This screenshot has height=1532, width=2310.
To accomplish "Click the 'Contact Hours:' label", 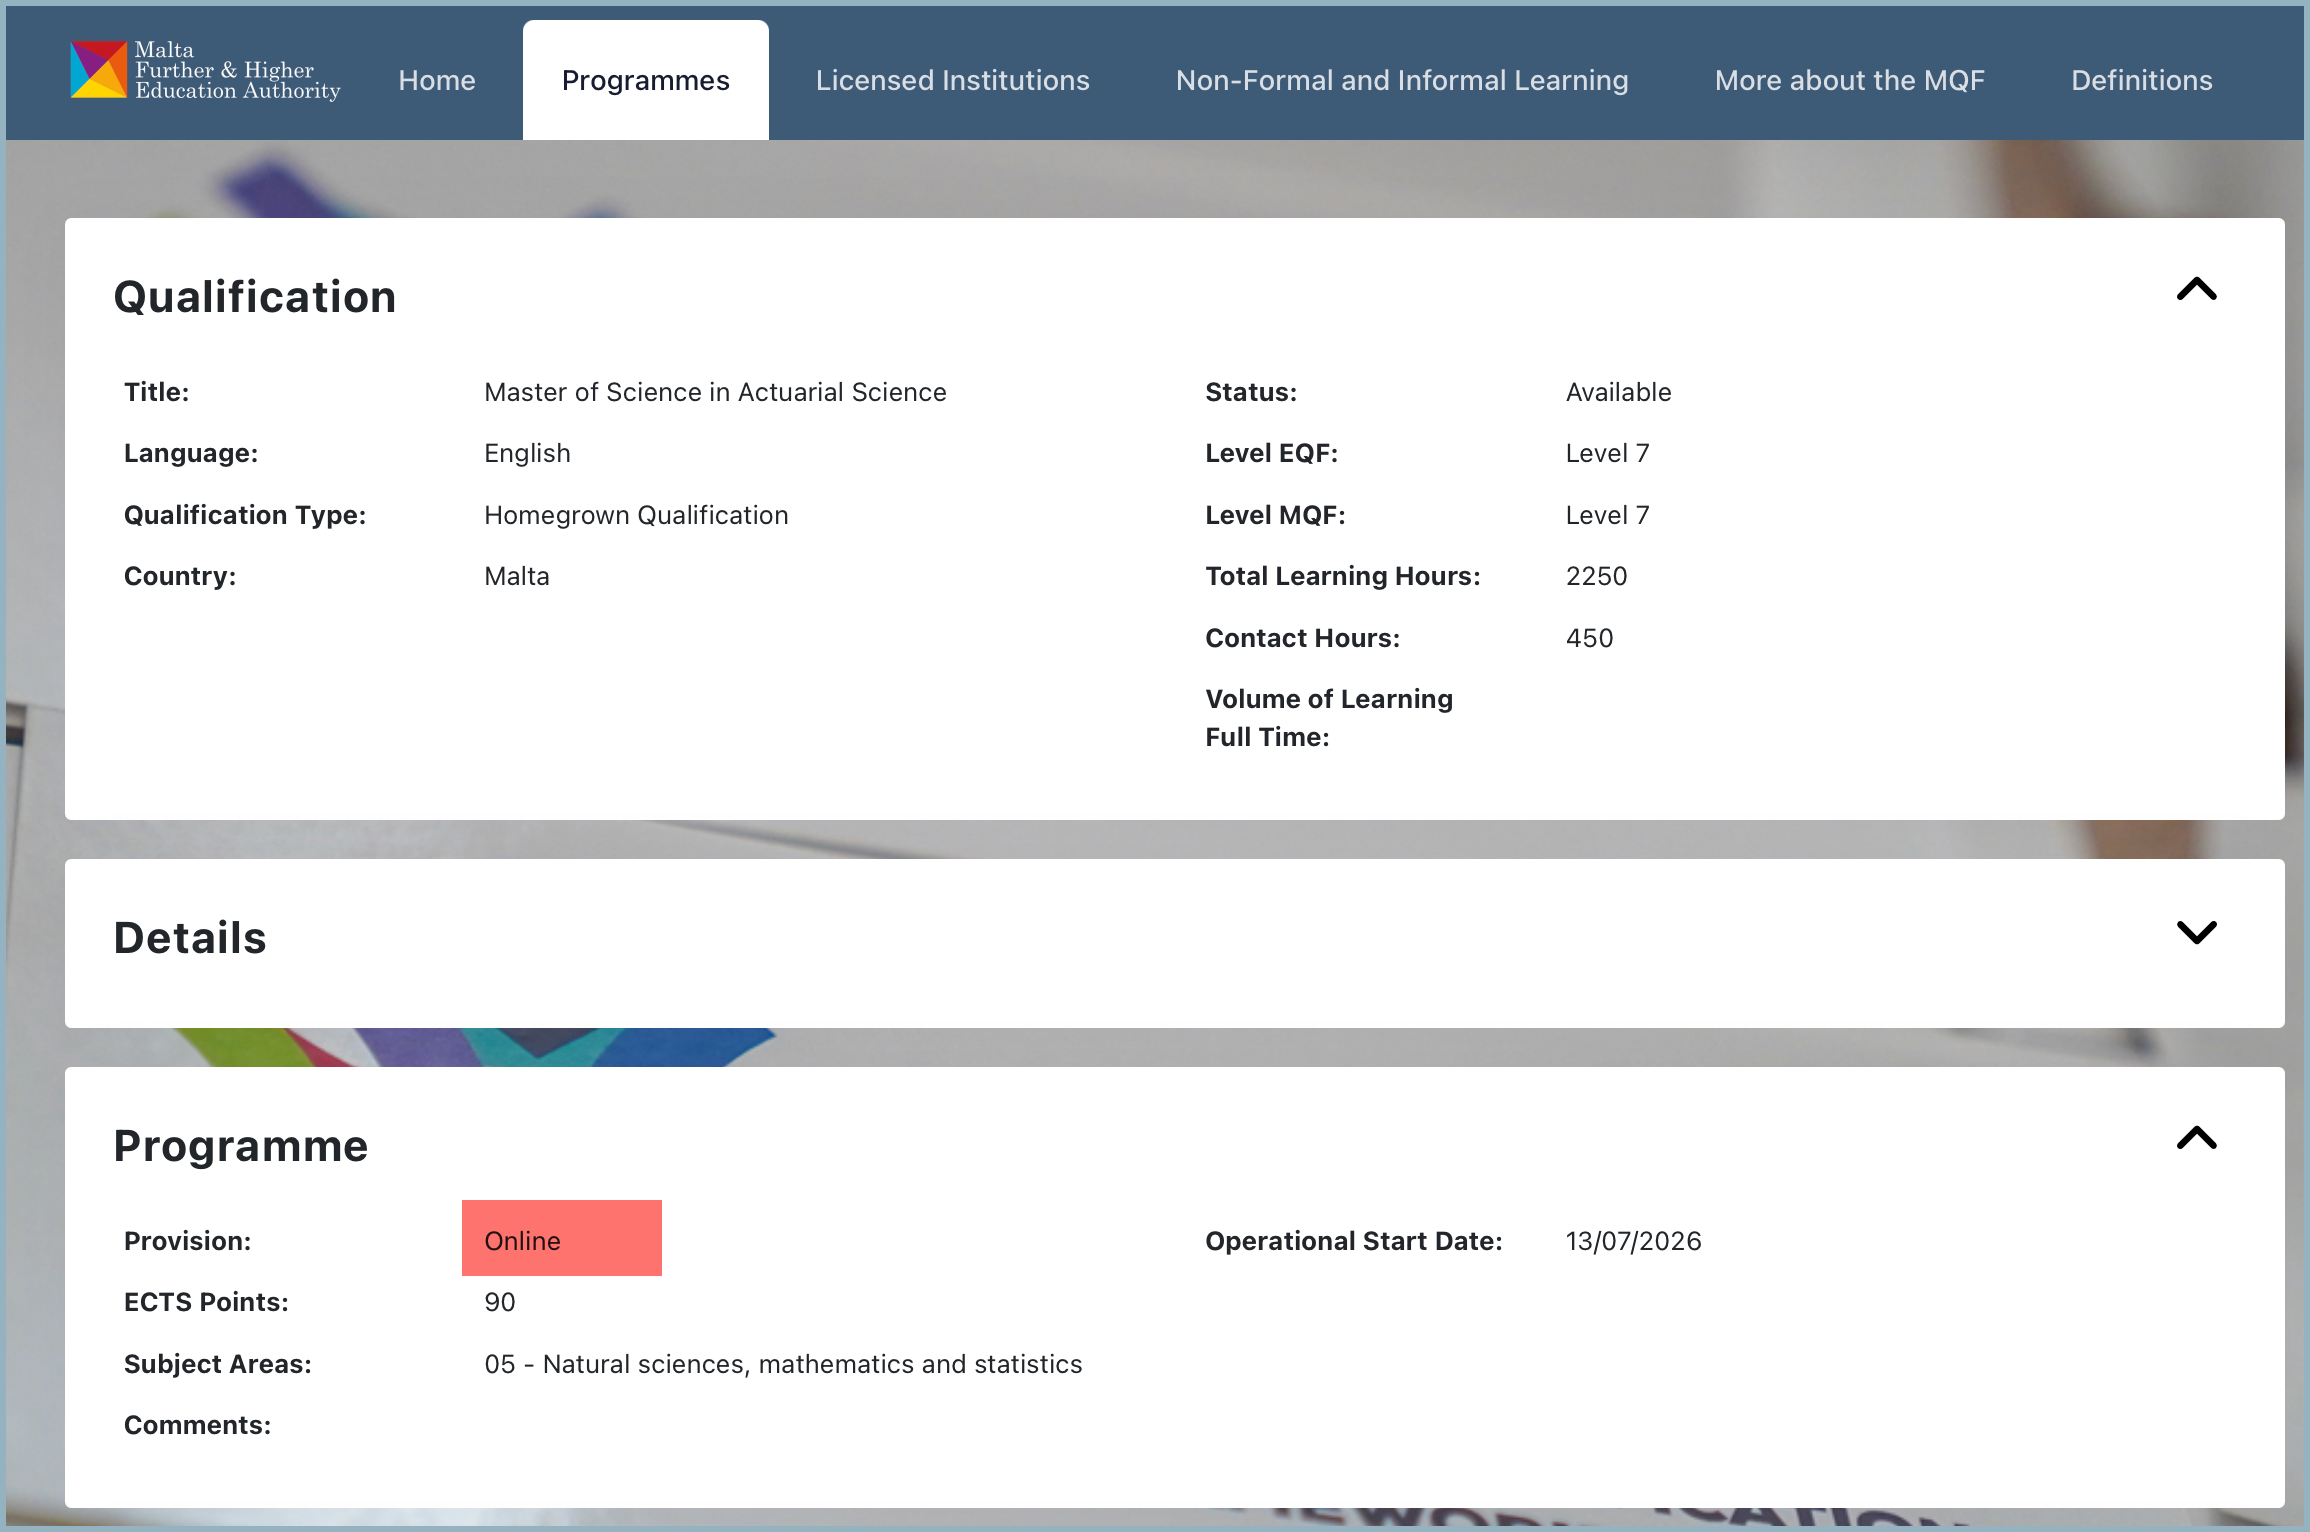I will click(x=1302, y=638).
